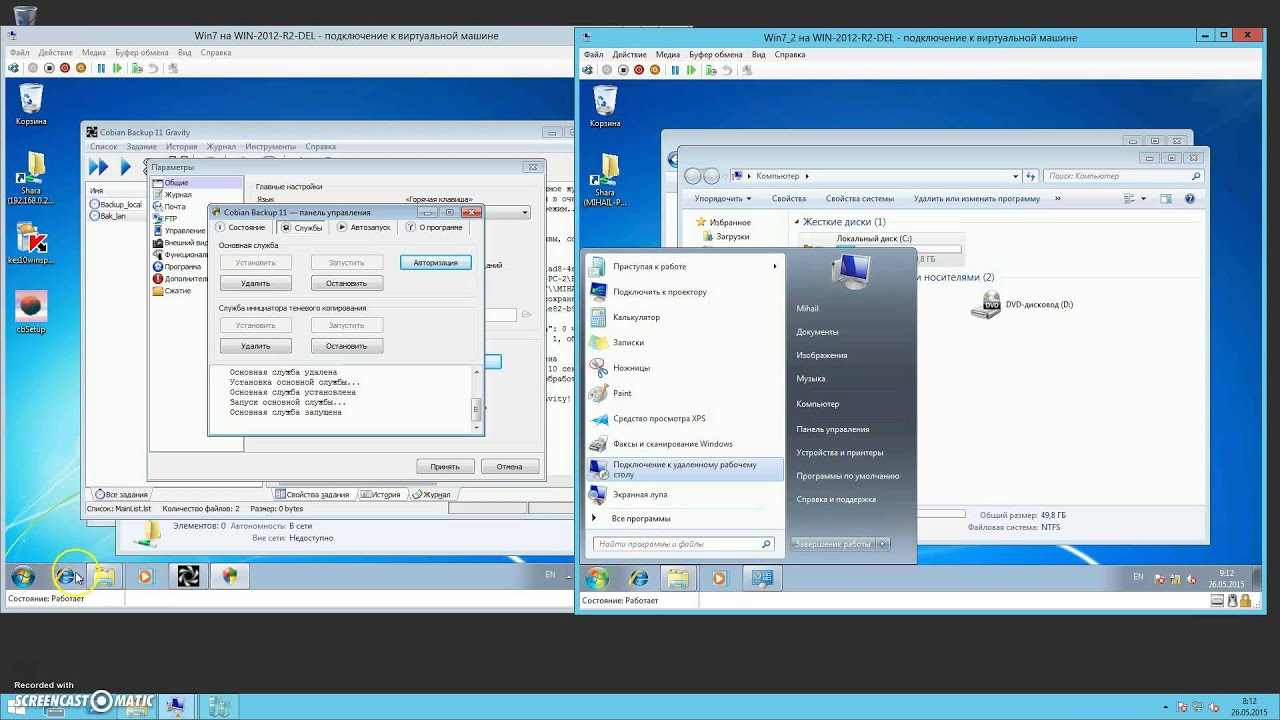
Task: Open Подключение к удаленному рабочему столу
Action: tap(685, 469)
